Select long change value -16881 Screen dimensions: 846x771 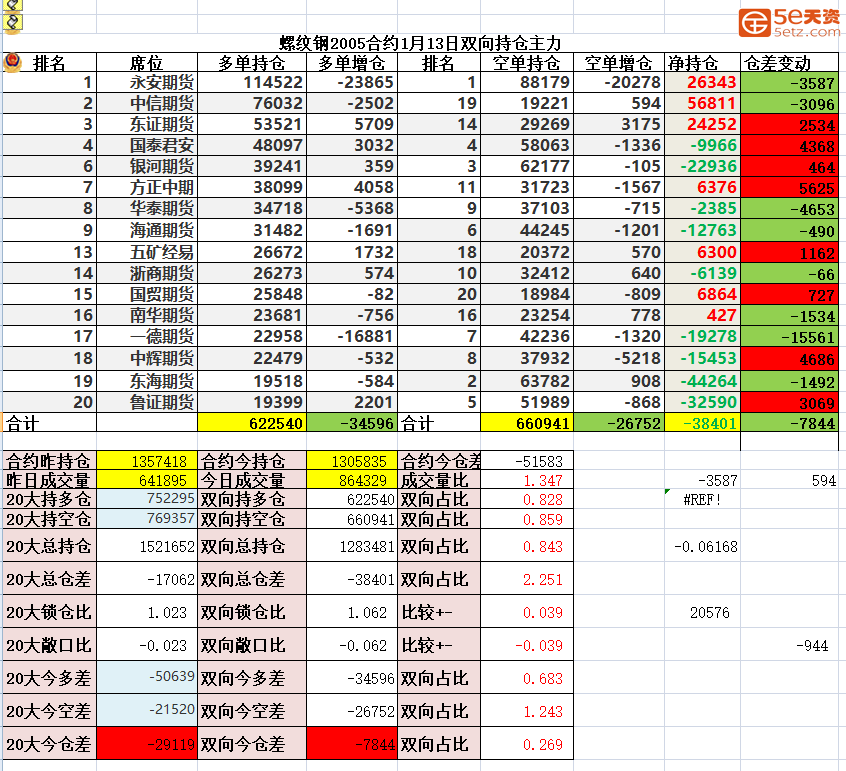[352, 336]
